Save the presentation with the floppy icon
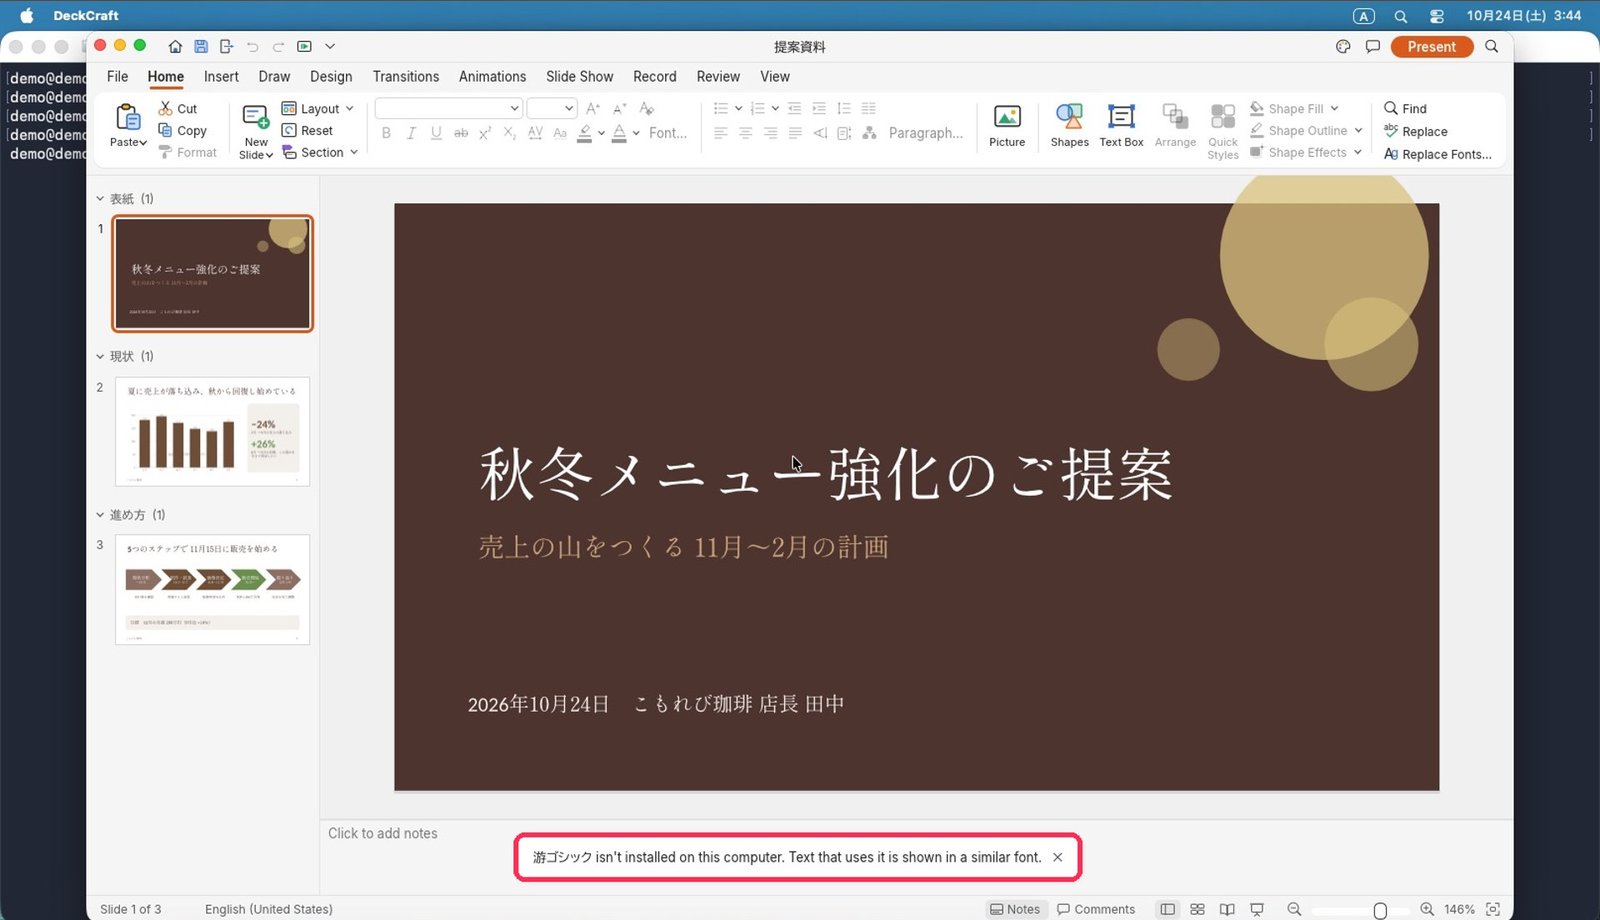Image resolution: width=1600 pixels, height=920 pixels. click(201, 46)
